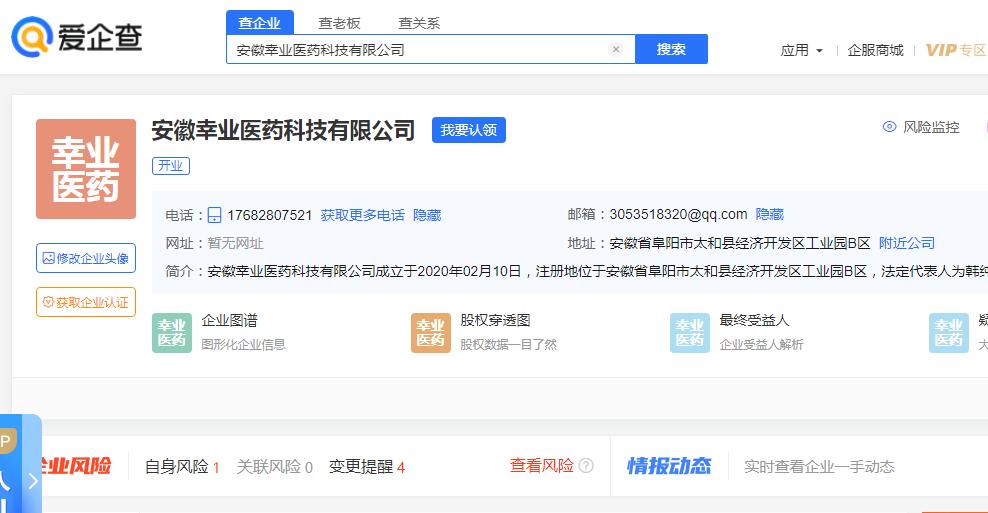Click the 获取企业认证 button
The image size is (988, 513).
[86, 302]
